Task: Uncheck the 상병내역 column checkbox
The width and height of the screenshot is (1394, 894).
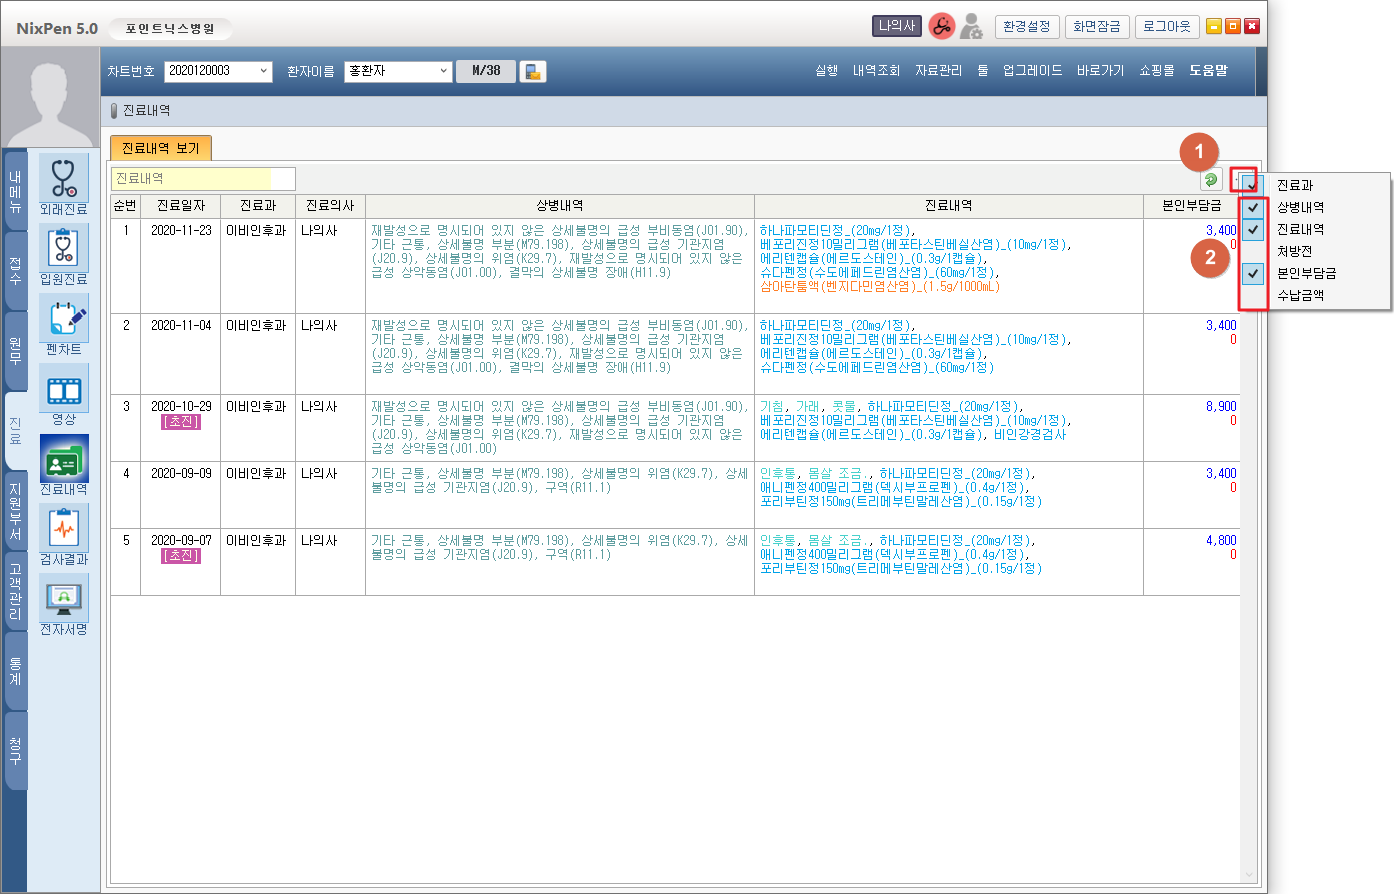Action: [1253, 208]
